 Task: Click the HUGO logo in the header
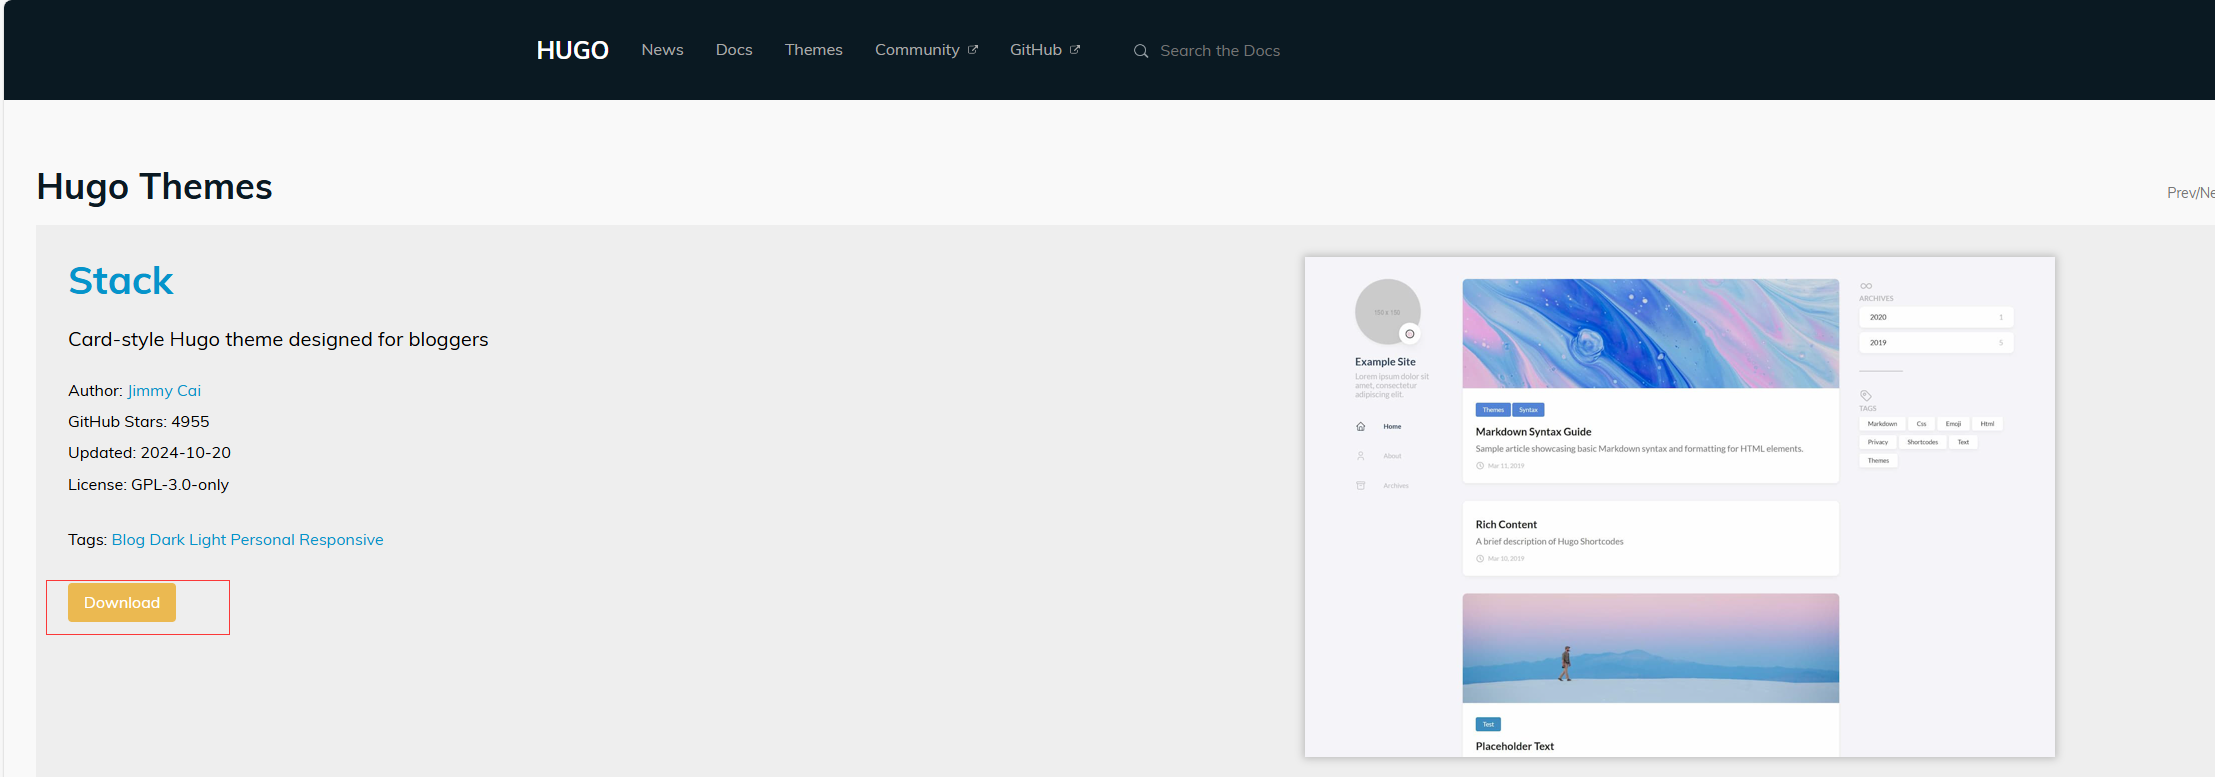click(572, 50)
